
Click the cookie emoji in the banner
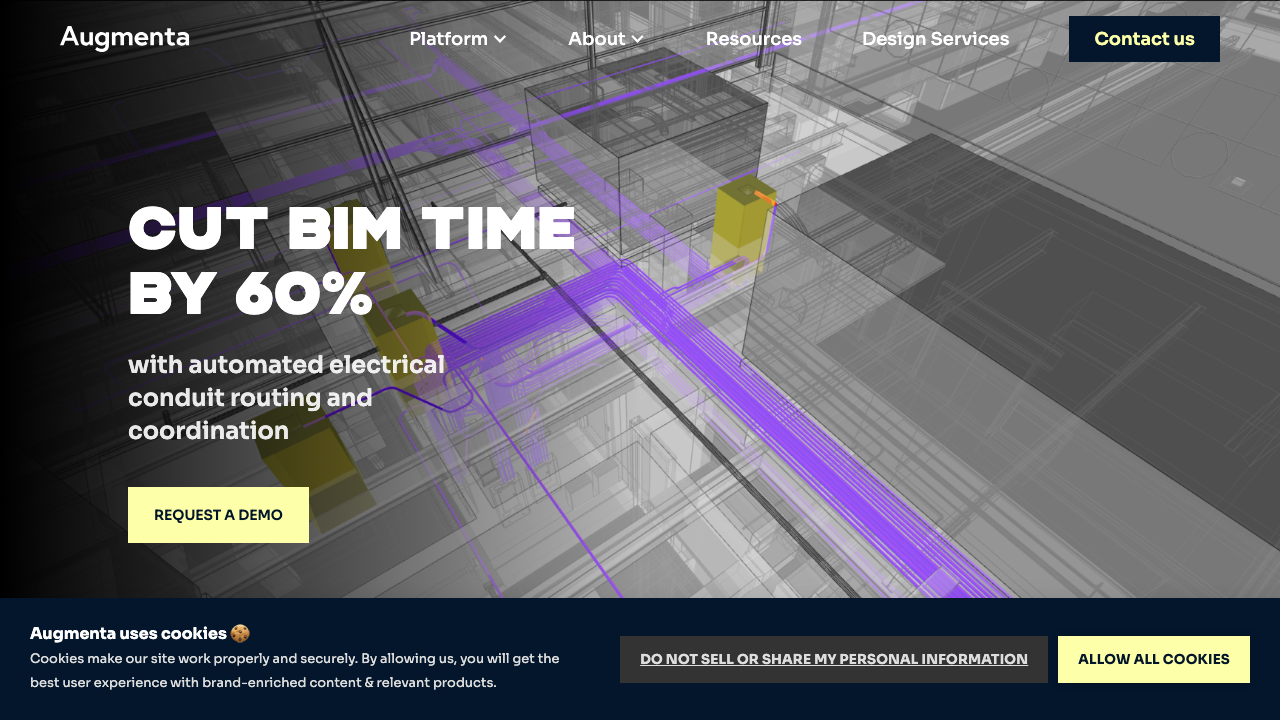[x=239, y=633]
